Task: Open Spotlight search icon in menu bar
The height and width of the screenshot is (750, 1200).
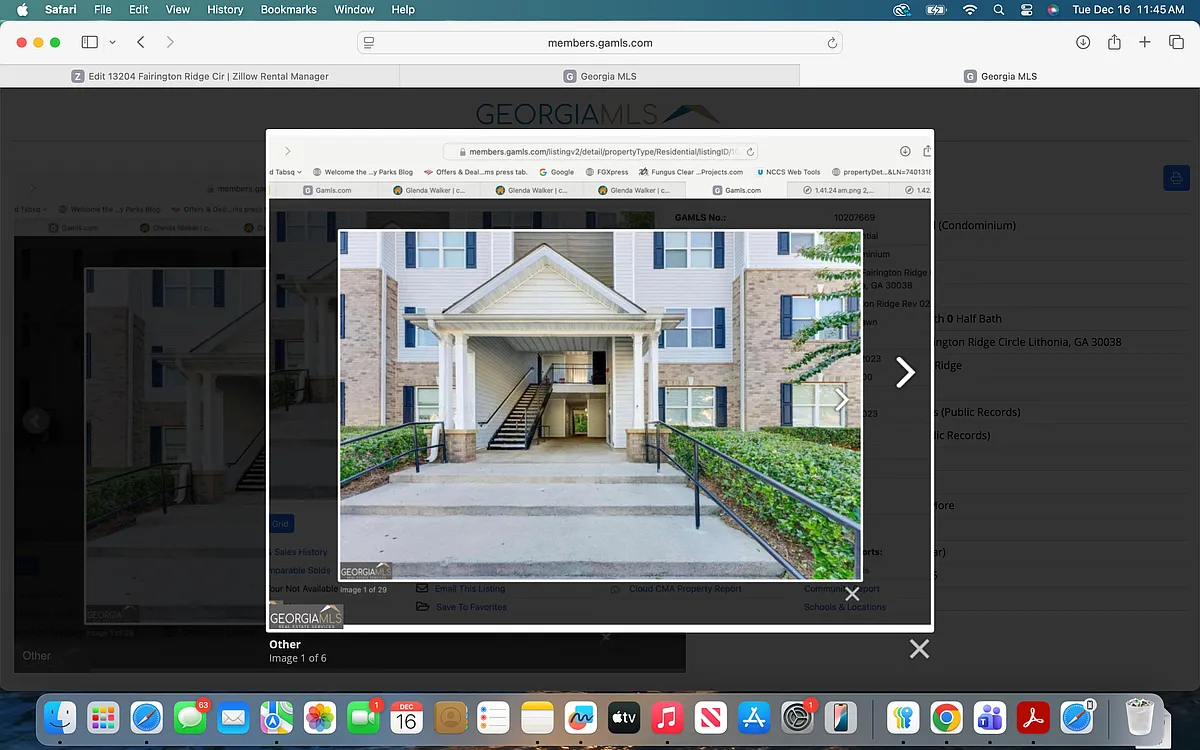Action: (998, 9)
